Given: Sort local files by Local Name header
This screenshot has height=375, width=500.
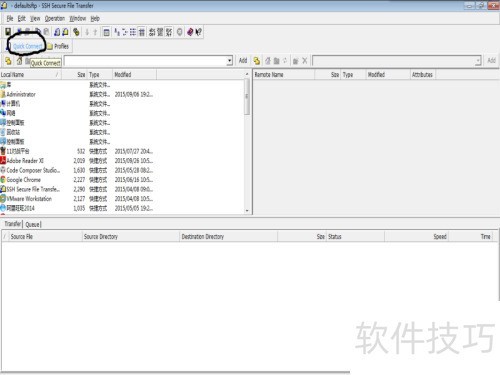Looking at the screenshot, I should click(31, 75).
